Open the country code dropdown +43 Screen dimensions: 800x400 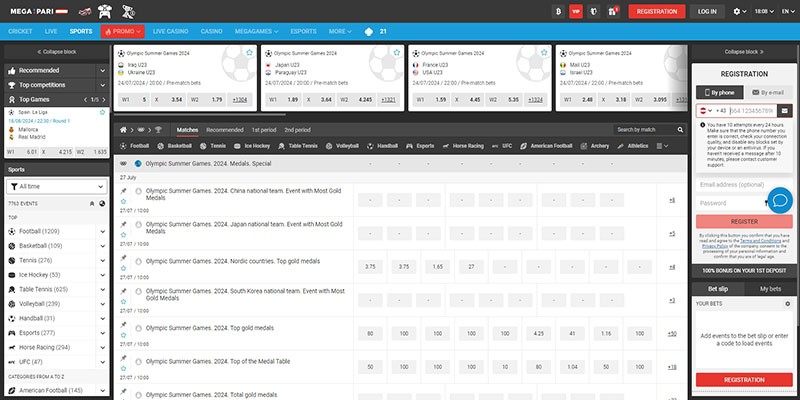[x=706, y=111]
